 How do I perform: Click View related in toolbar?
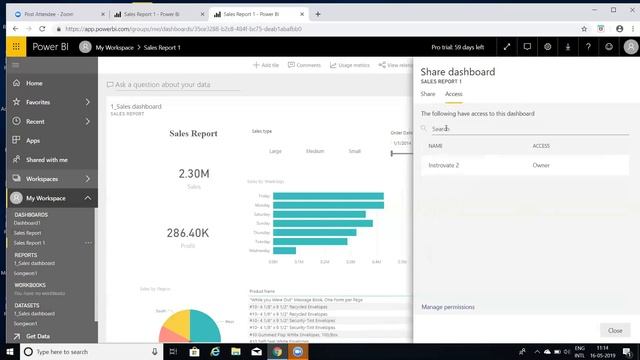[395, 65]
